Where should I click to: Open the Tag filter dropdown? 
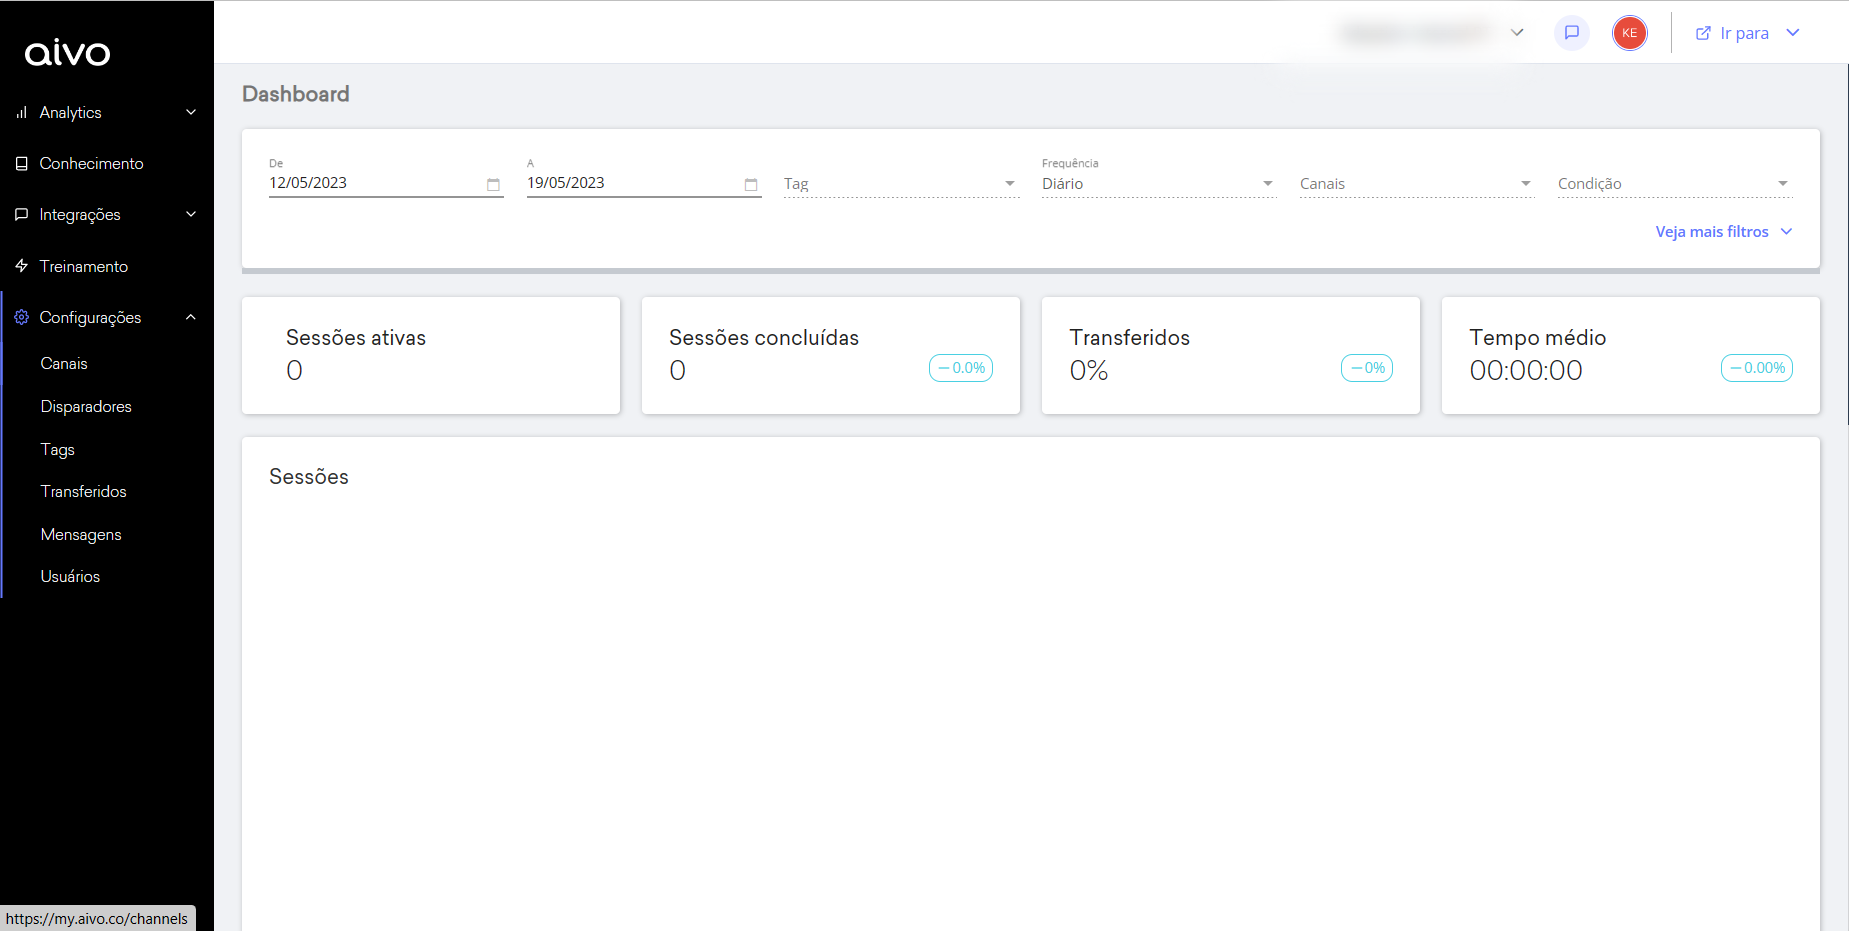click(x=901, y=184)
